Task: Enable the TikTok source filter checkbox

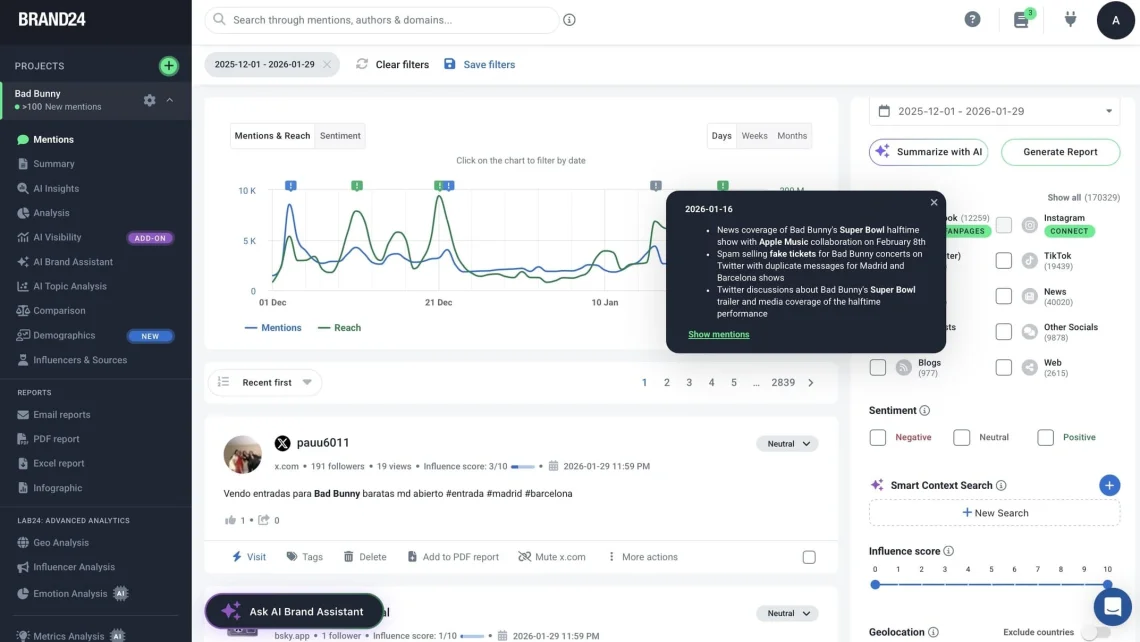Action: coord(1004,260)
